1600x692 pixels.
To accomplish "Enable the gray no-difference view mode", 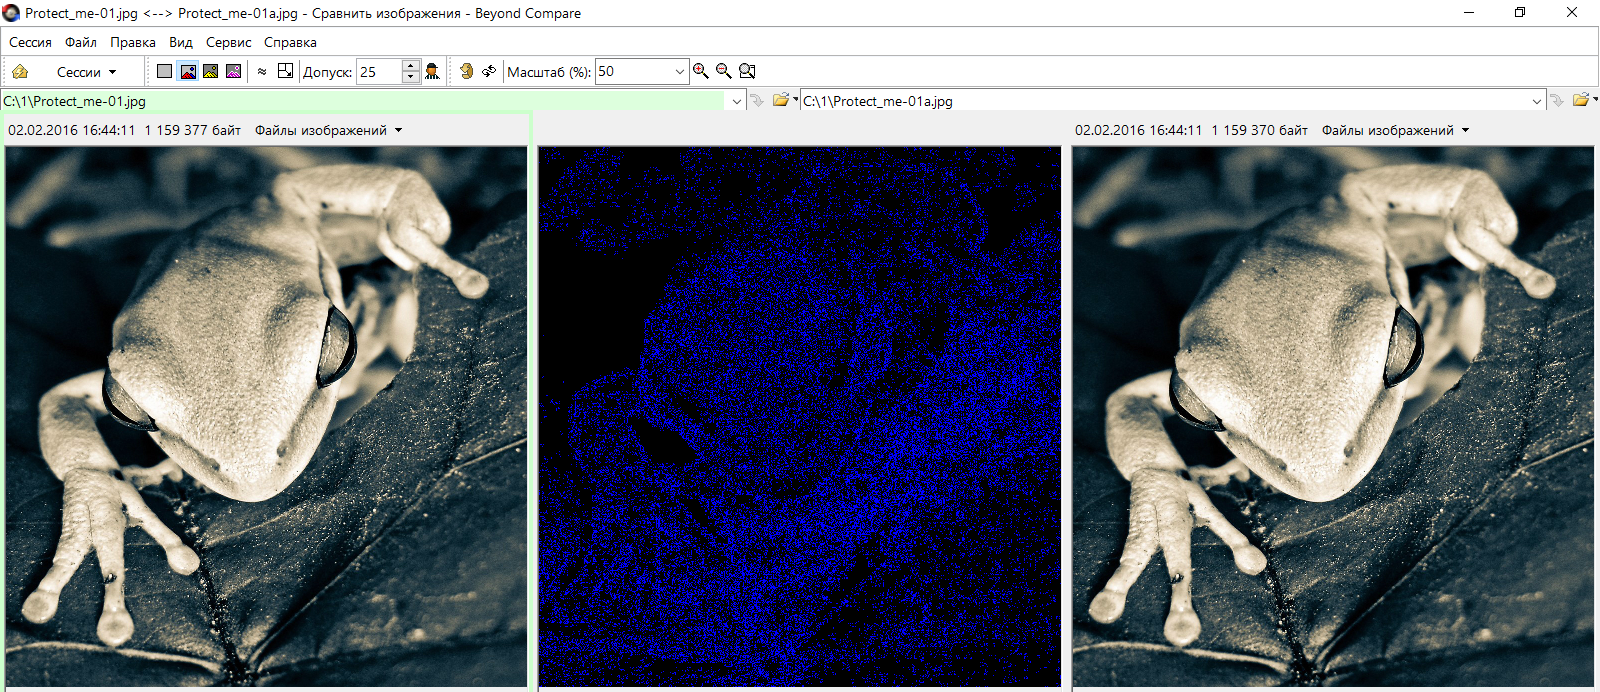I will (x=165, y=71).
